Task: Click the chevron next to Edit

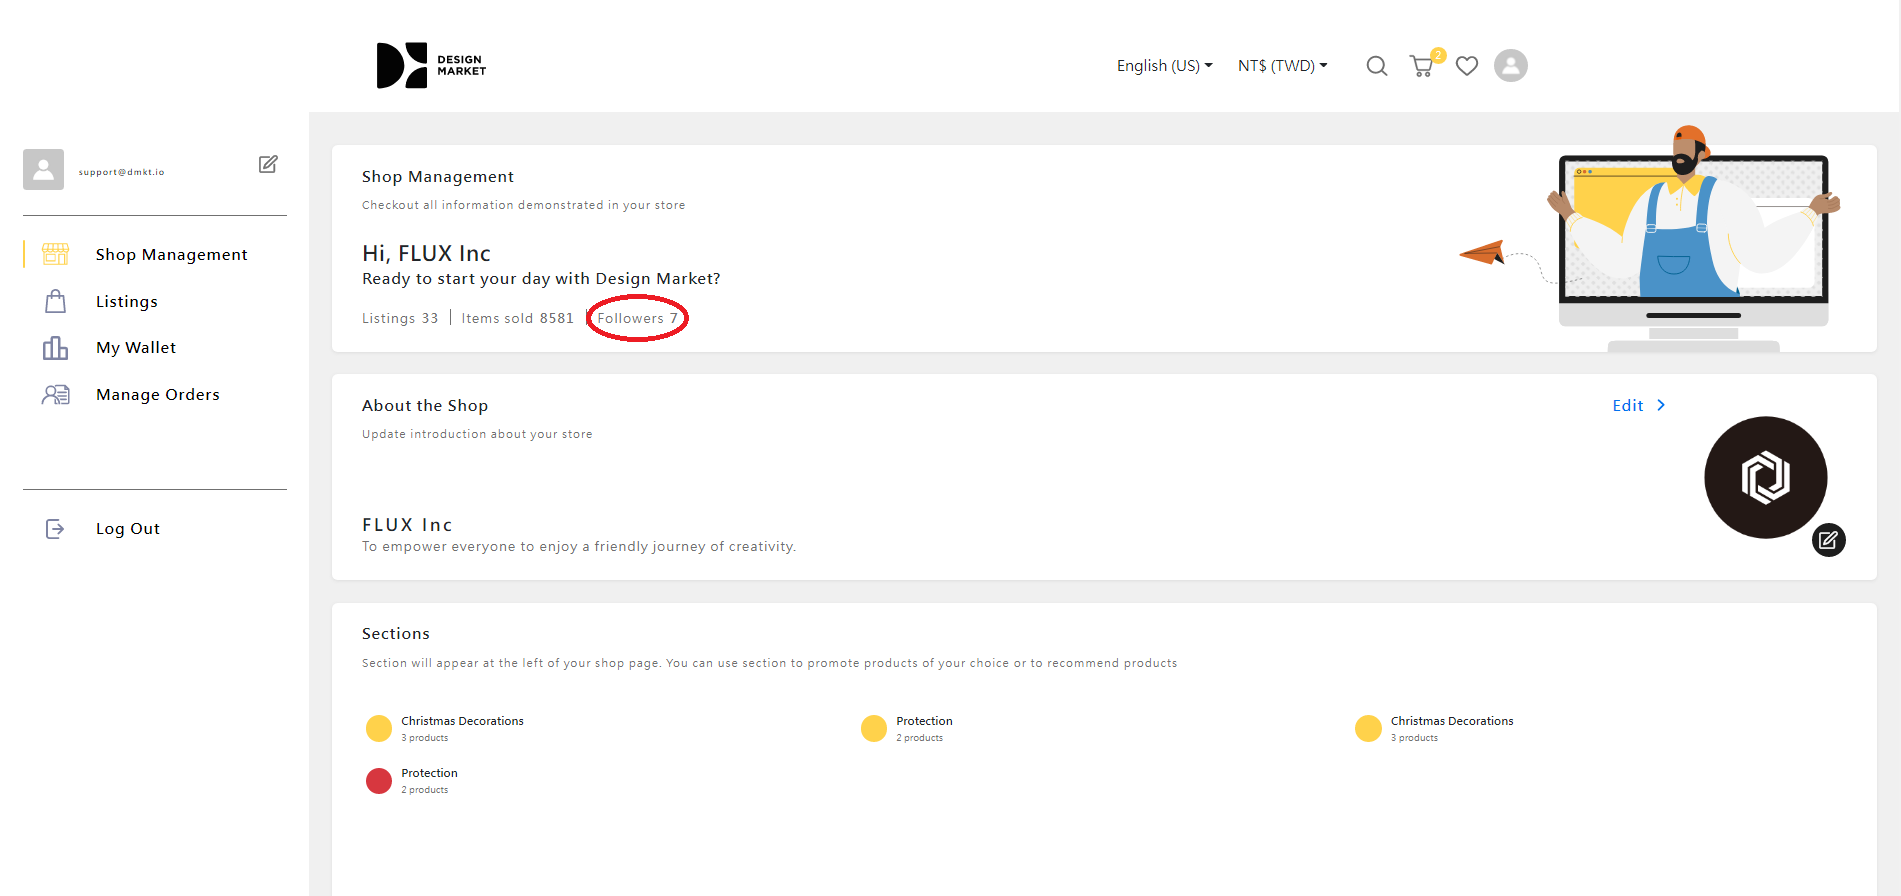Action: (1661, 405)
